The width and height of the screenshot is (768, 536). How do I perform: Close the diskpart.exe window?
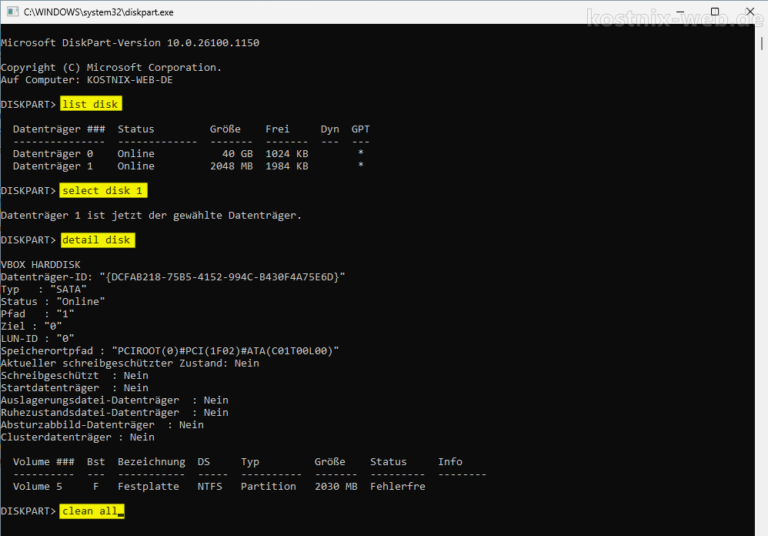point(750,12)
